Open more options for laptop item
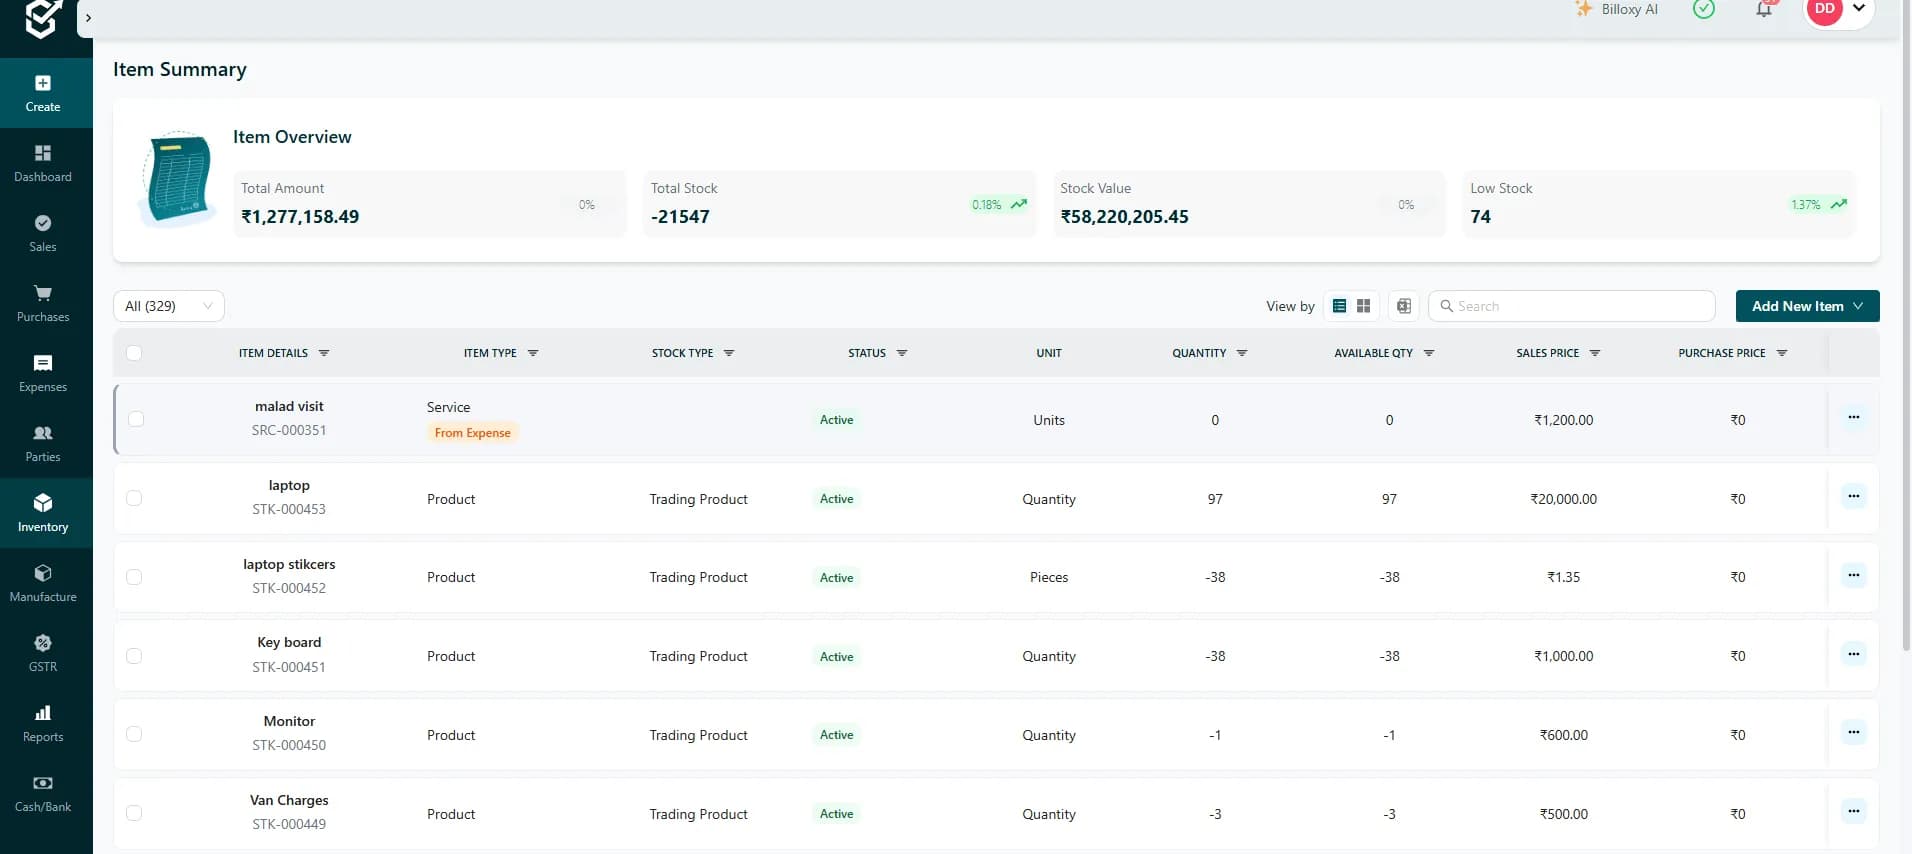The width and height of the screenshot is (1912, 854). point(1853,496)
